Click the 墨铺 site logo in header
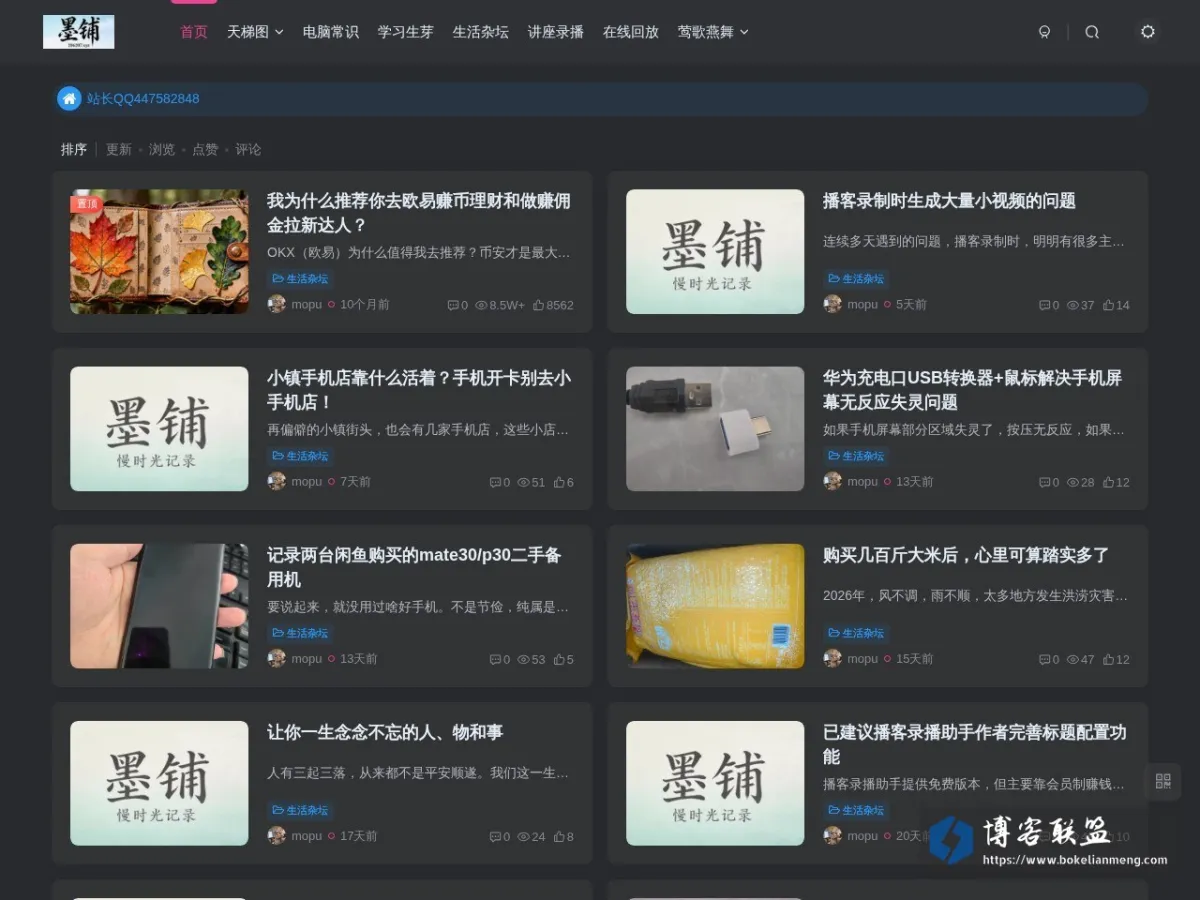 click(79, 32)
